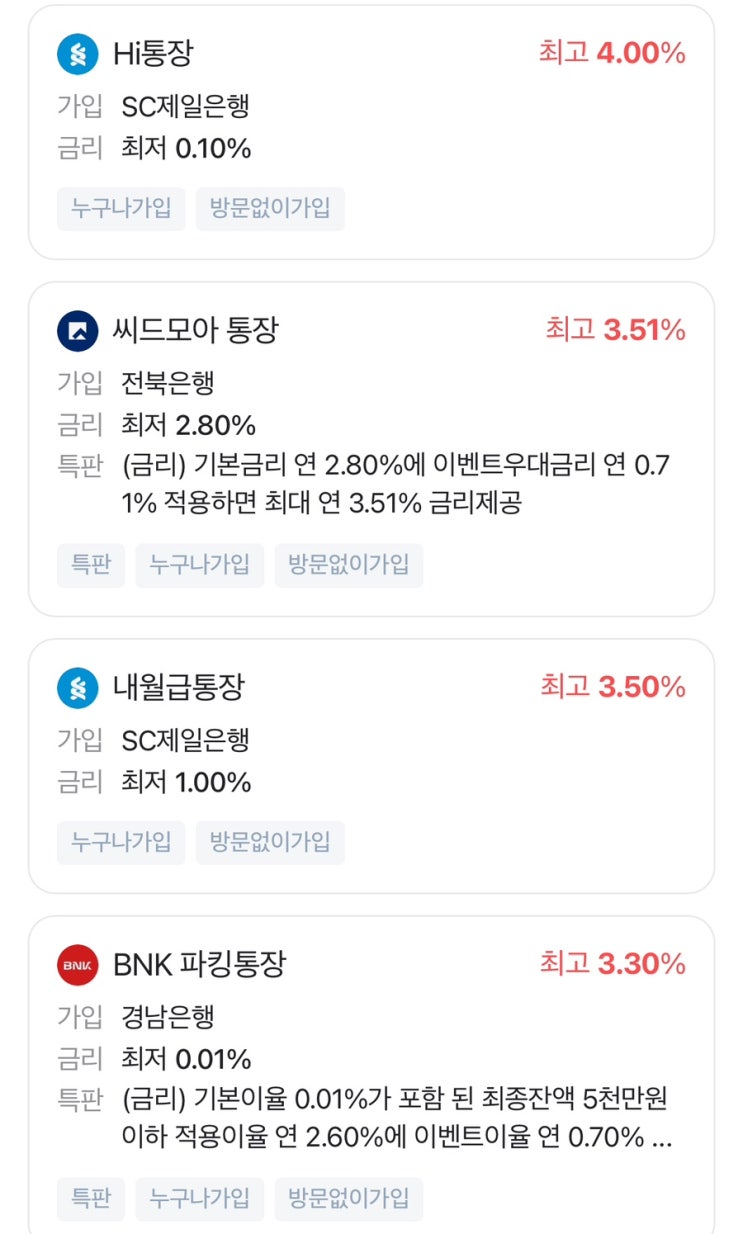Select the 방문없이가입 tag on Hi통장
Viewport: 743px width, 1234px height.
pos(270,209)
